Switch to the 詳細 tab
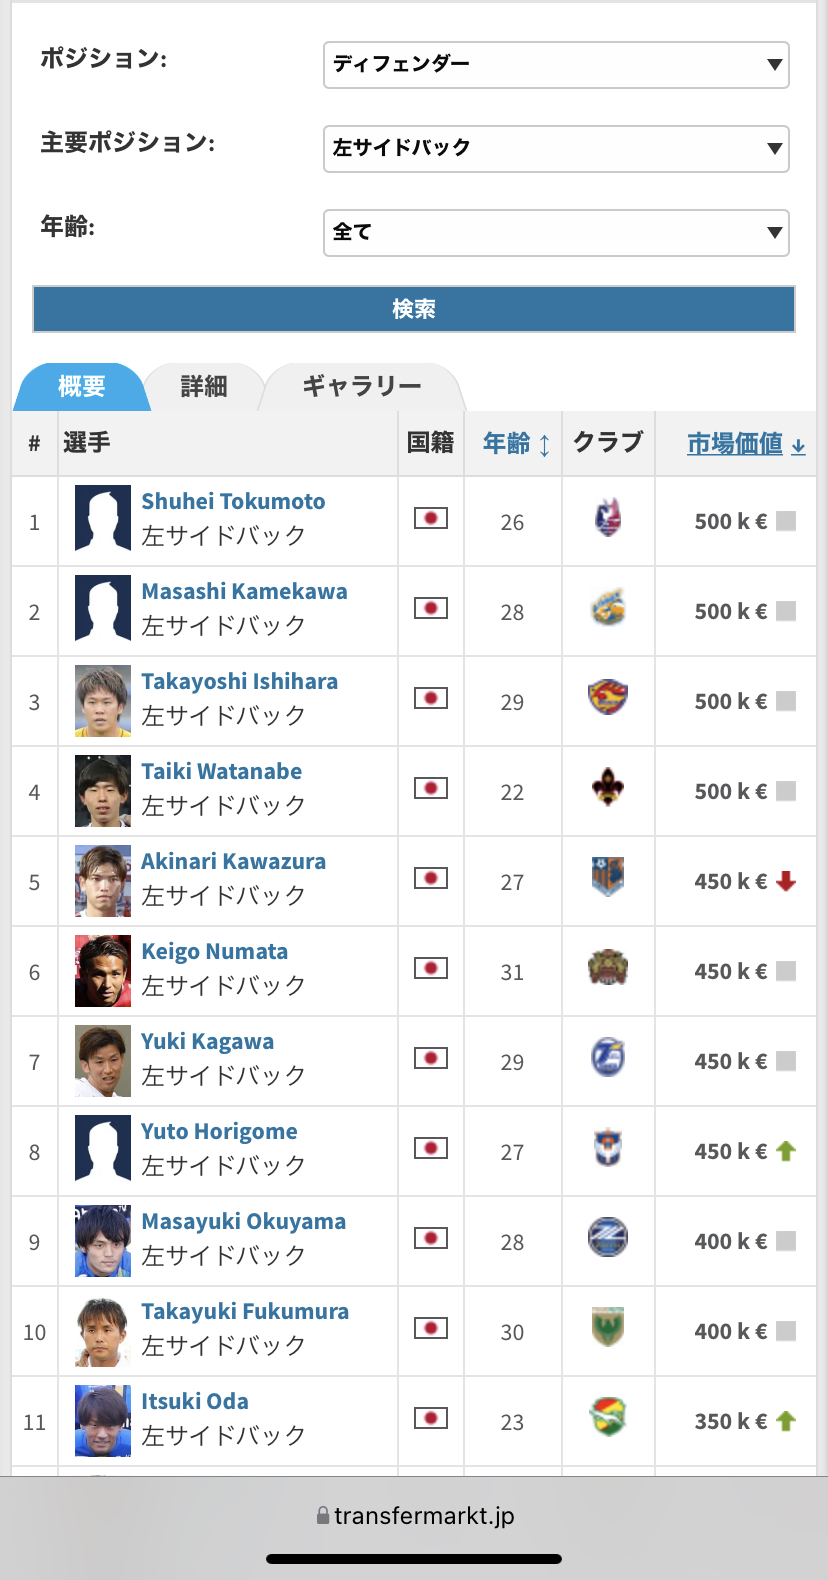Image resolution: width=828 pixels, height=1580 pixels. (x=204, y=387)
